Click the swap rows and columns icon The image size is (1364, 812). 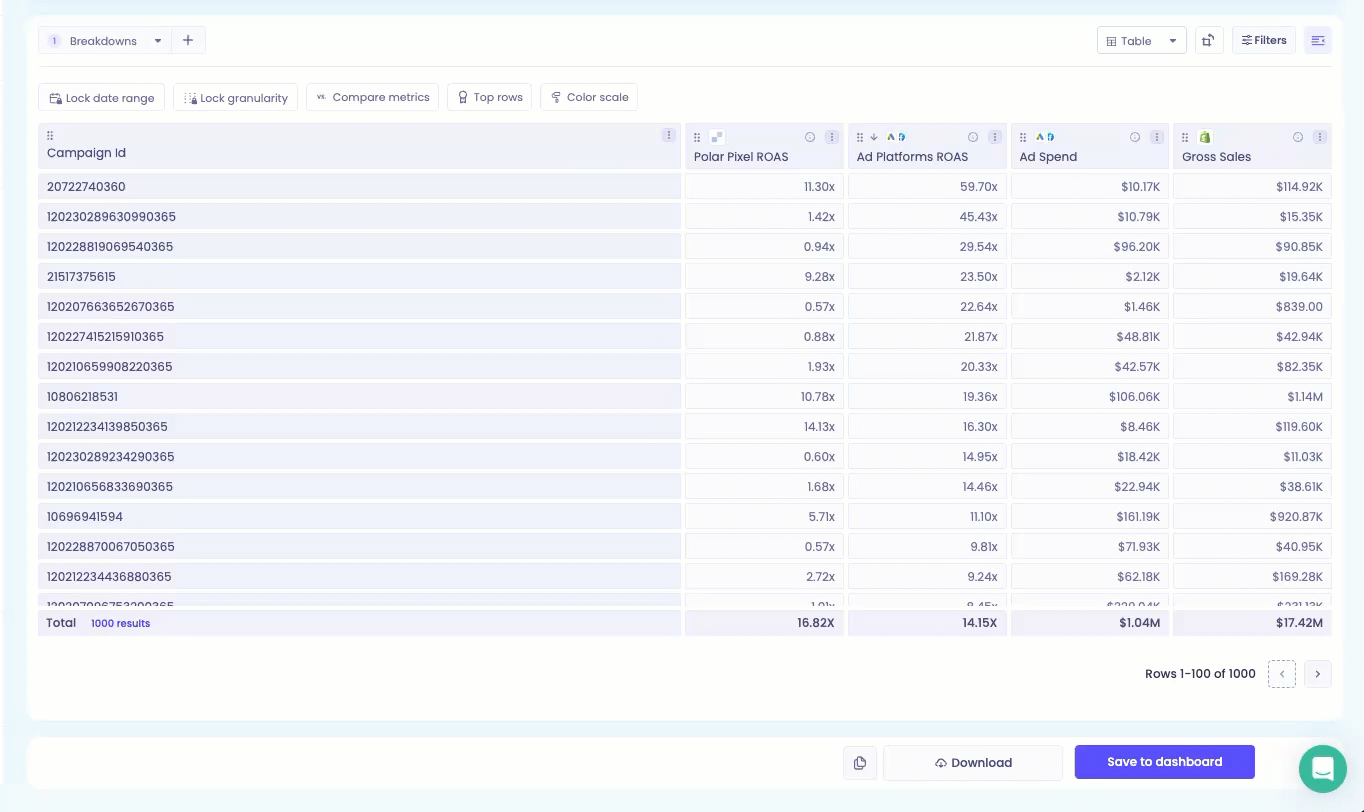[1209, 41]
